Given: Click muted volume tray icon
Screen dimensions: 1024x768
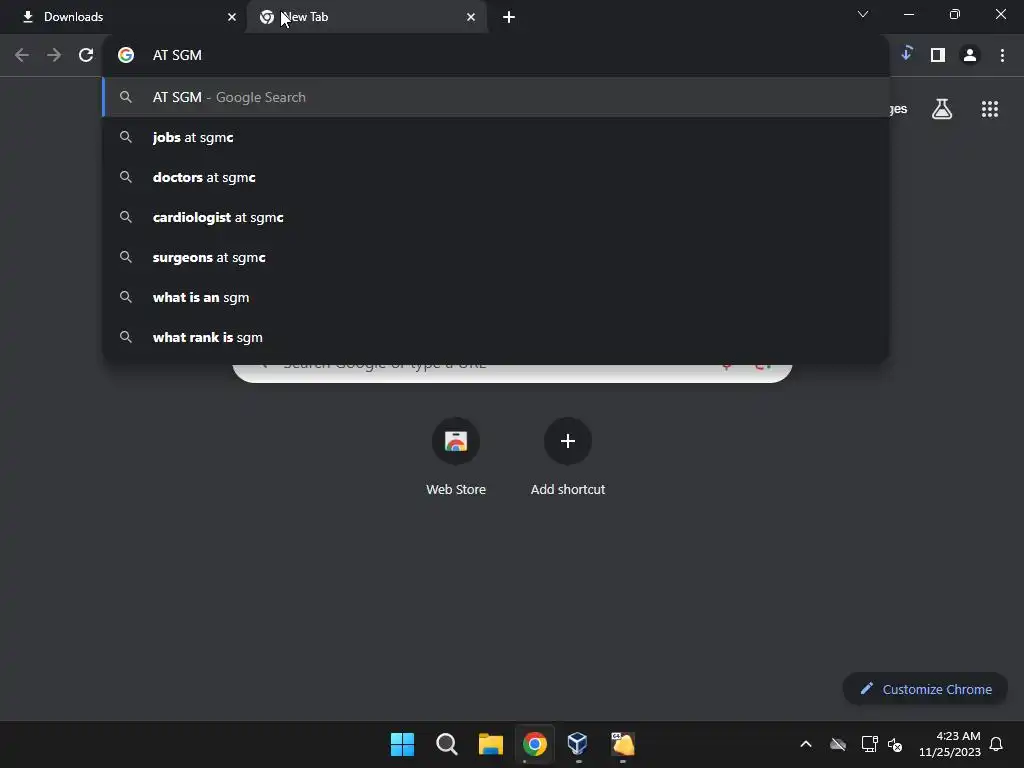Looking at the screenshot, I should point(895,744).
